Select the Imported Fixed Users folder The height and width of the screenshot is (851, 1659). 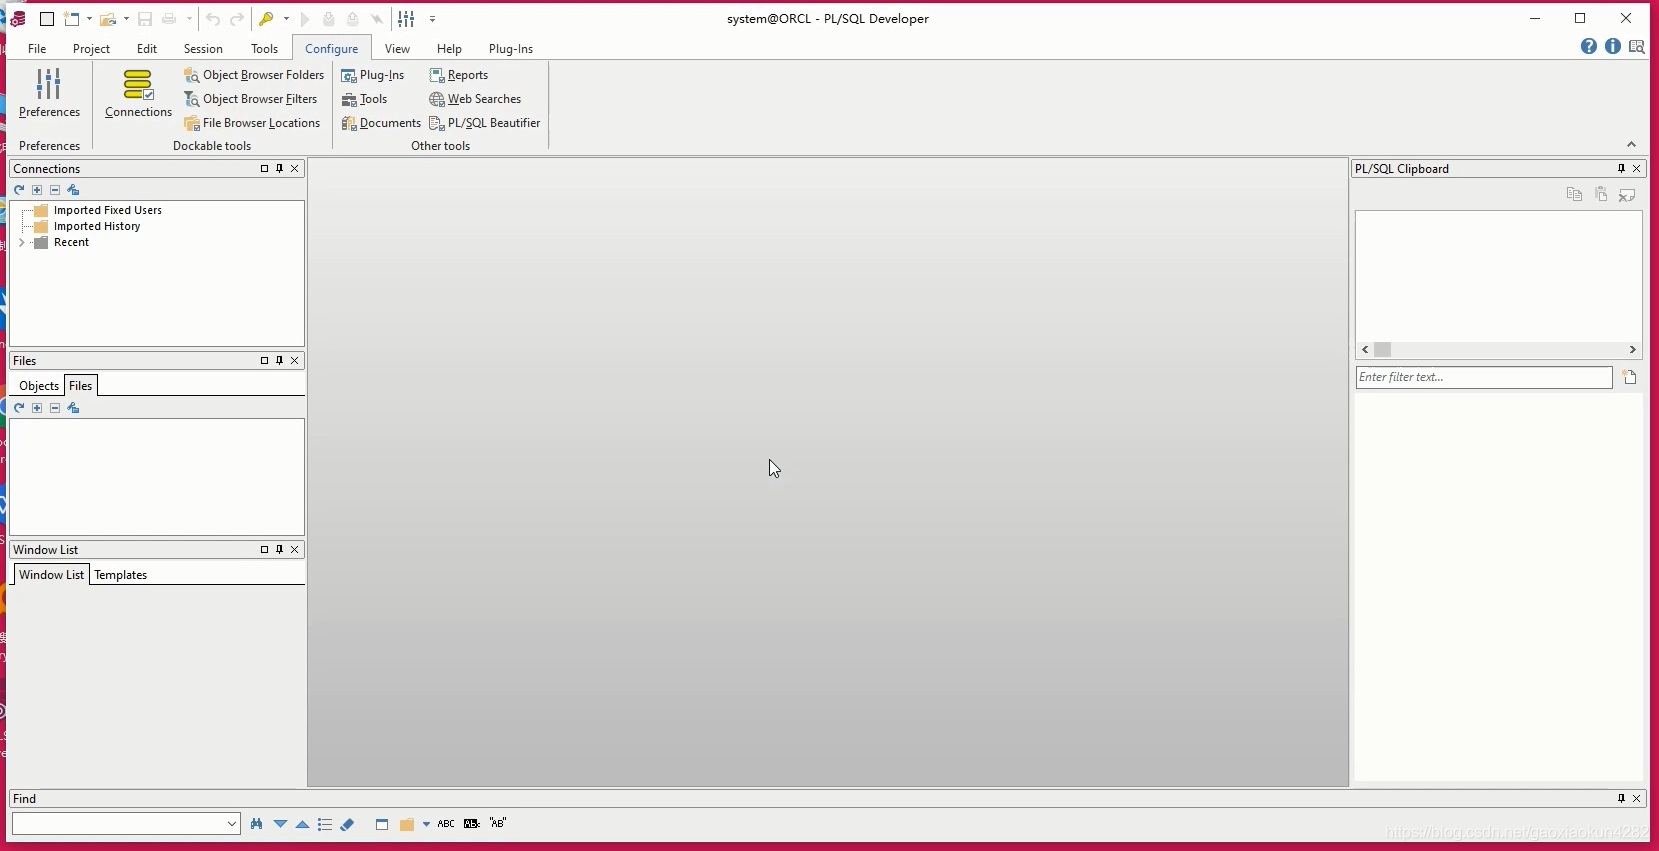(x=108, y=210)
